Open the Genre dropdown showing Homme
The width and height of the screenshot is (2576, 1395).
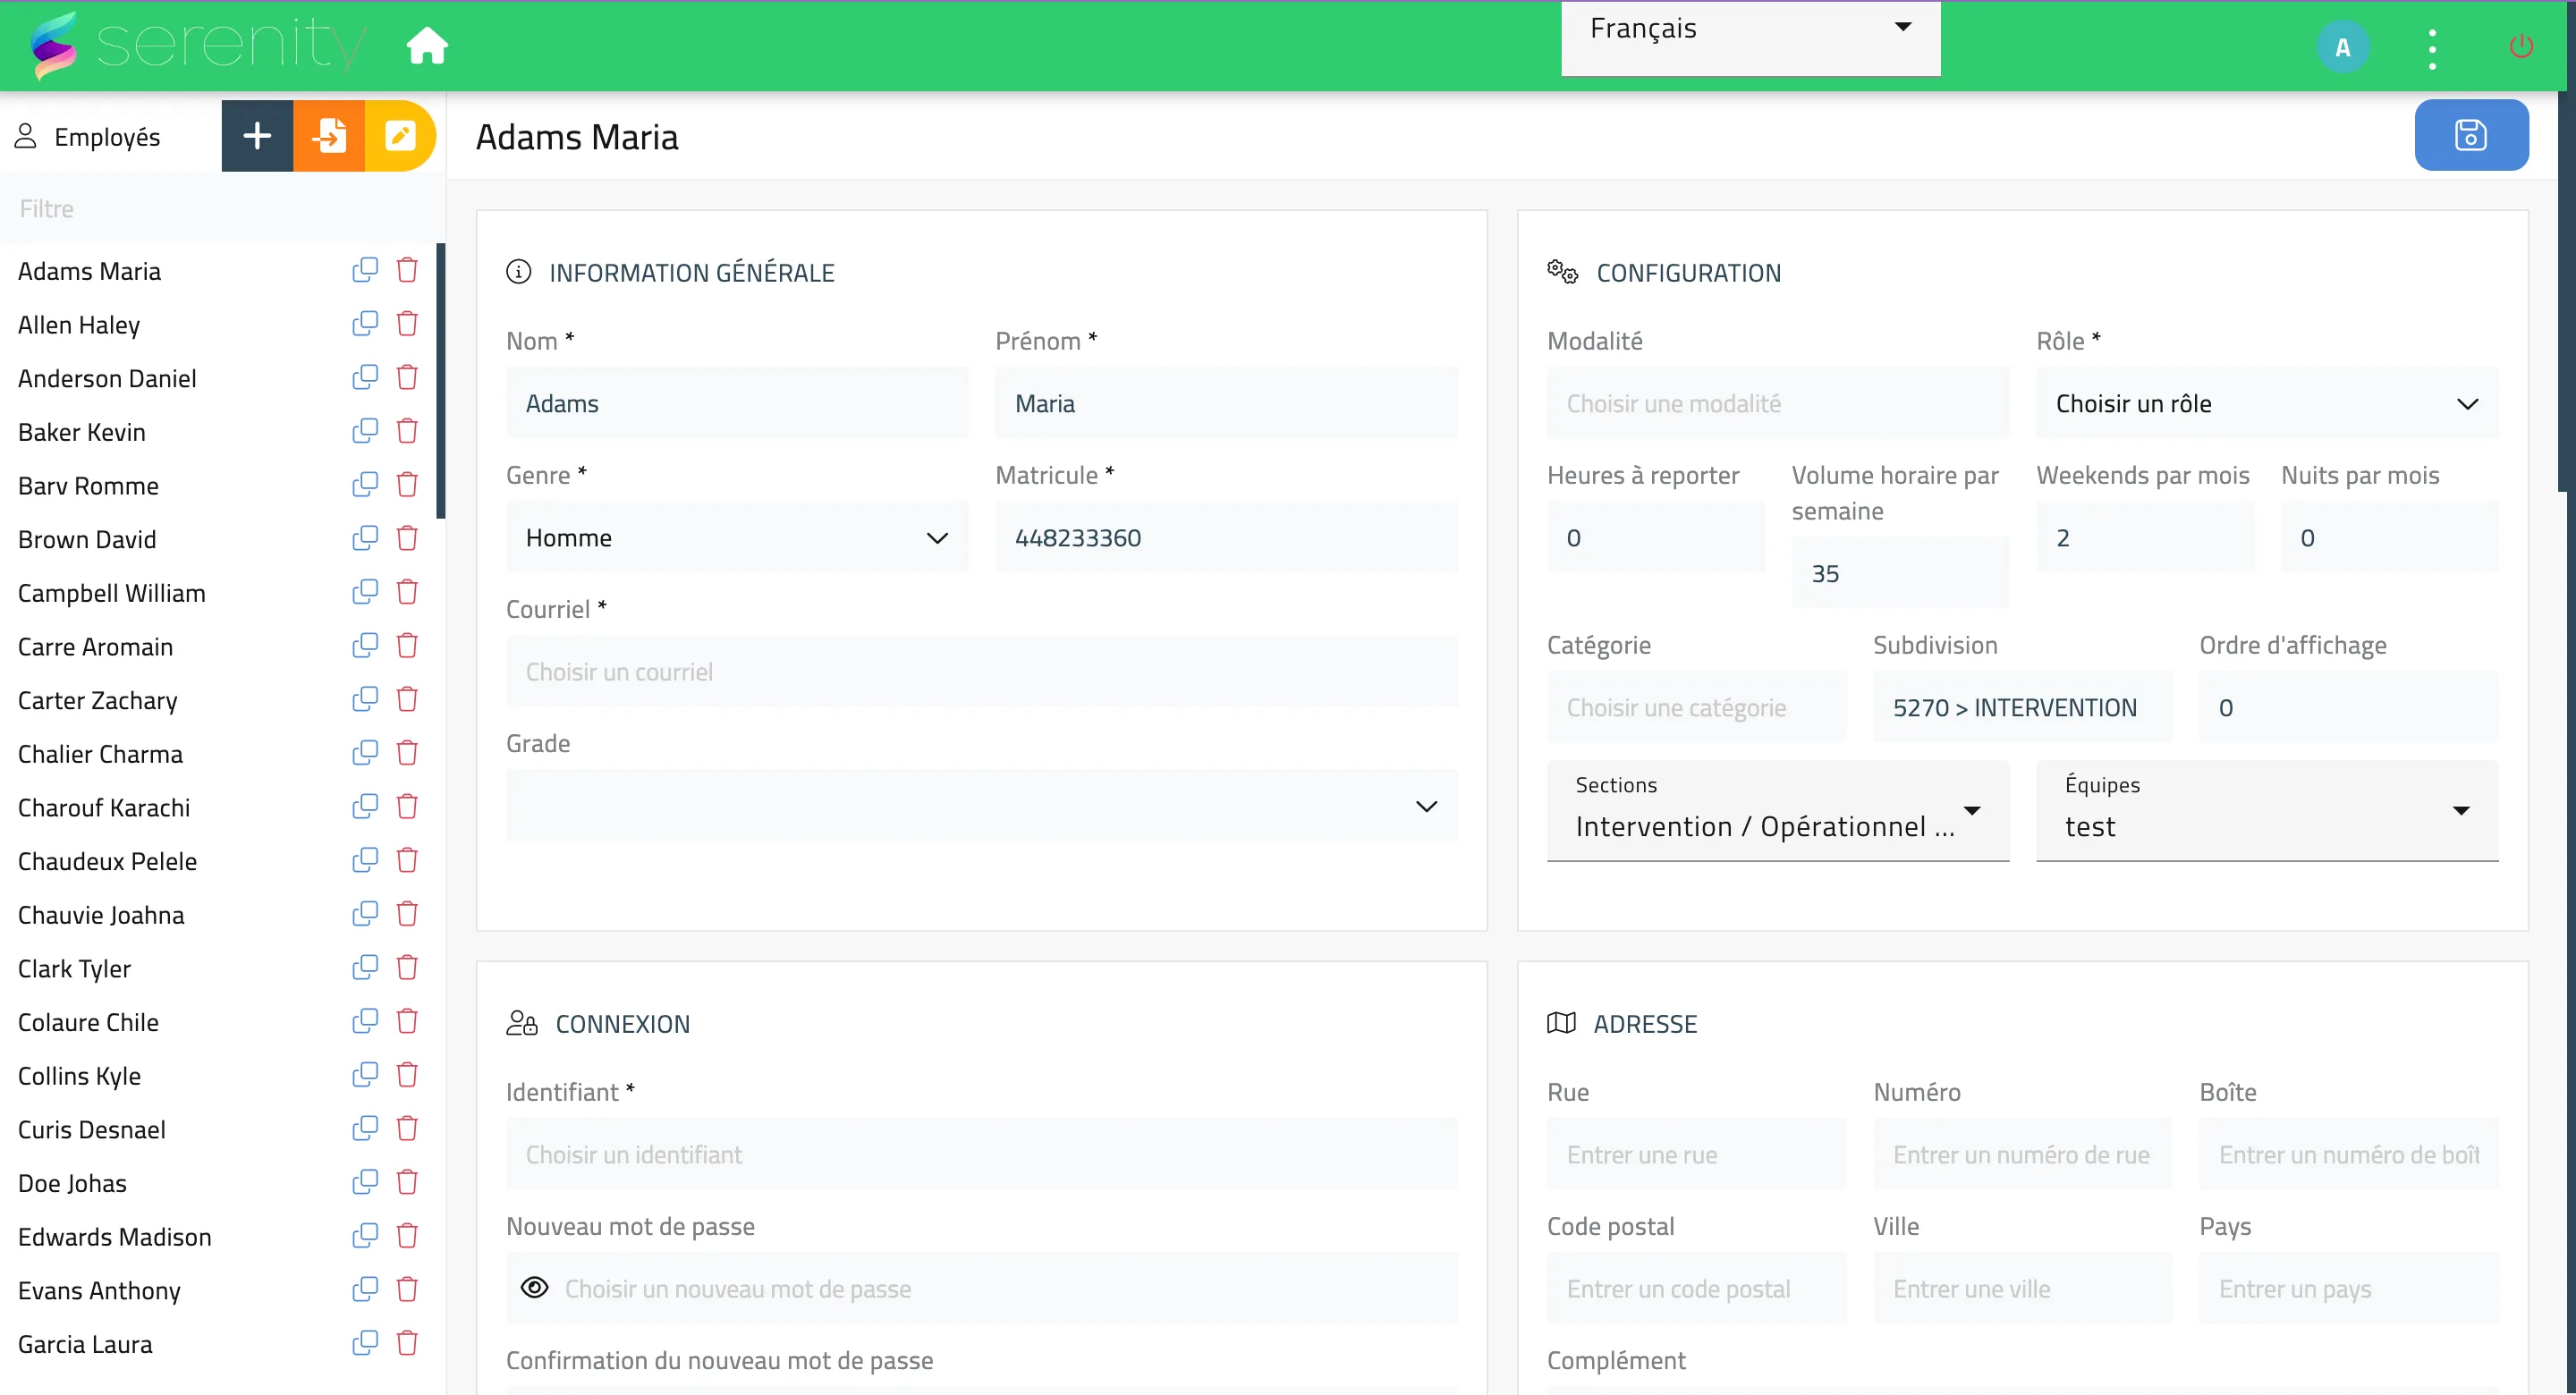[737, 538]
